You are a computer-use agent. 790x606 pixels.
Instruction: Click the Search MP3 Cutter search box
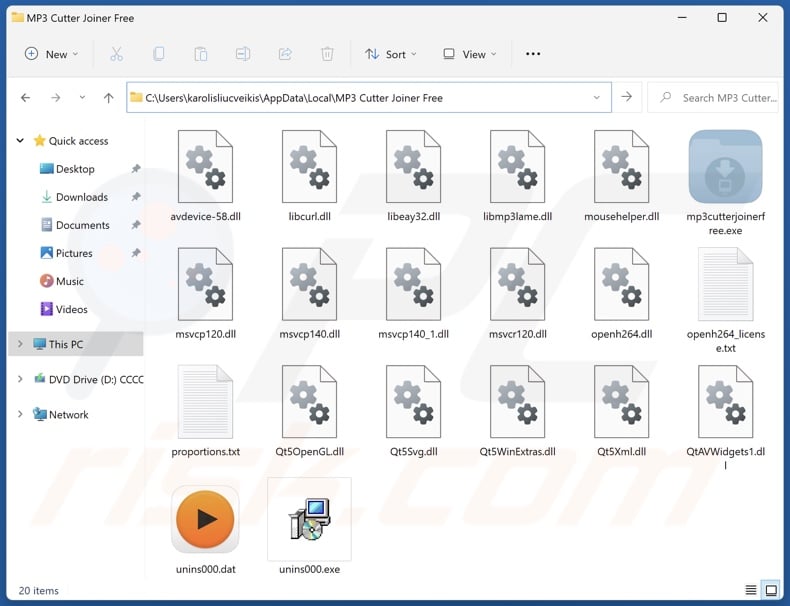pos(713,97)
